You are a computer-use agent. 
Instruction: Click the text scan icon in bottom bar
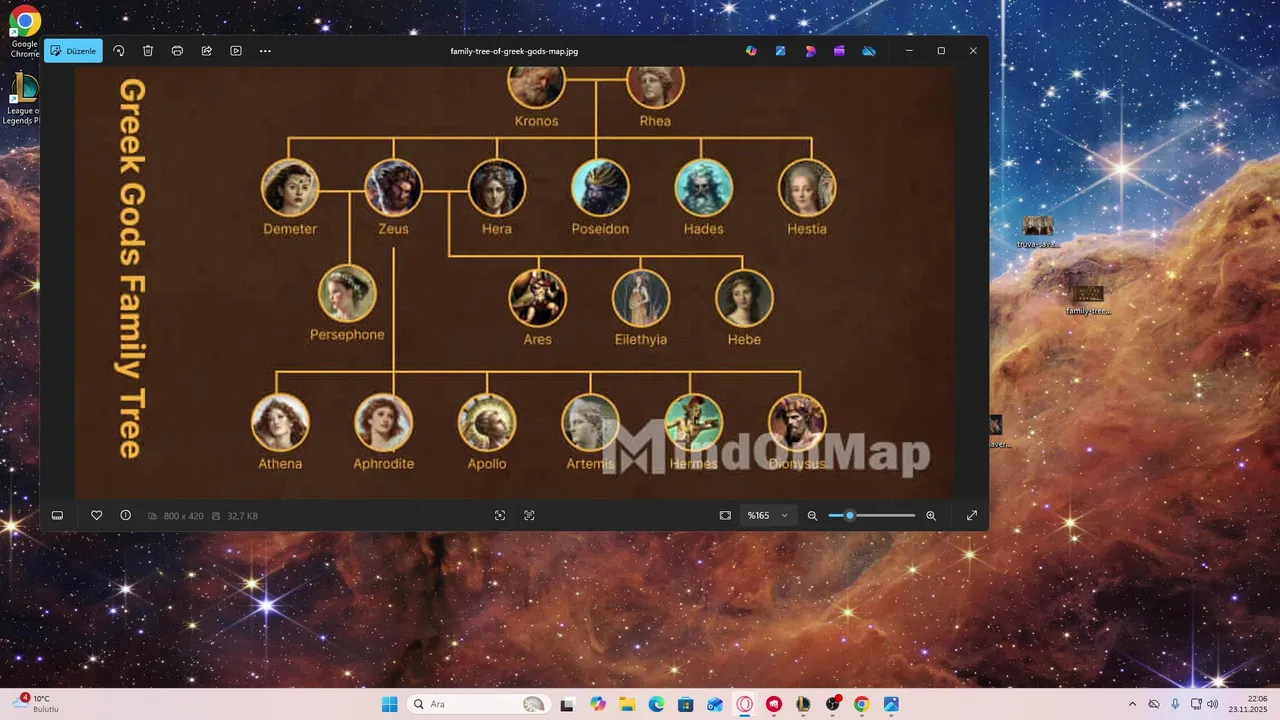pos(529,515)
